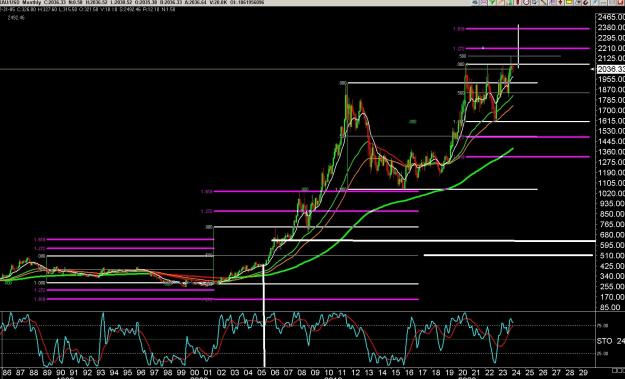This screenshot has width=625, height=379.
Task: Click year 11 on time axis
Action: point(342,373)
